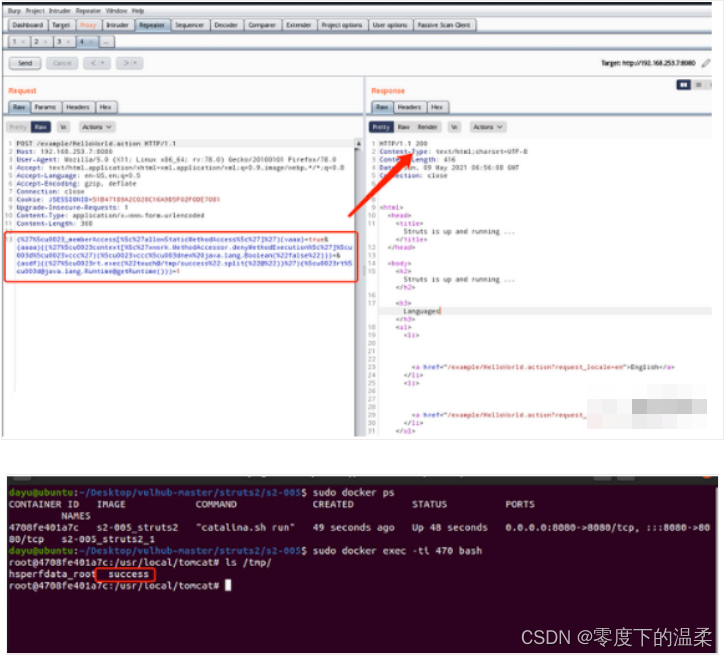Toggle \n display in the Request editor
The width and height of the screenshot is (728, 657).
click(64, 127)
